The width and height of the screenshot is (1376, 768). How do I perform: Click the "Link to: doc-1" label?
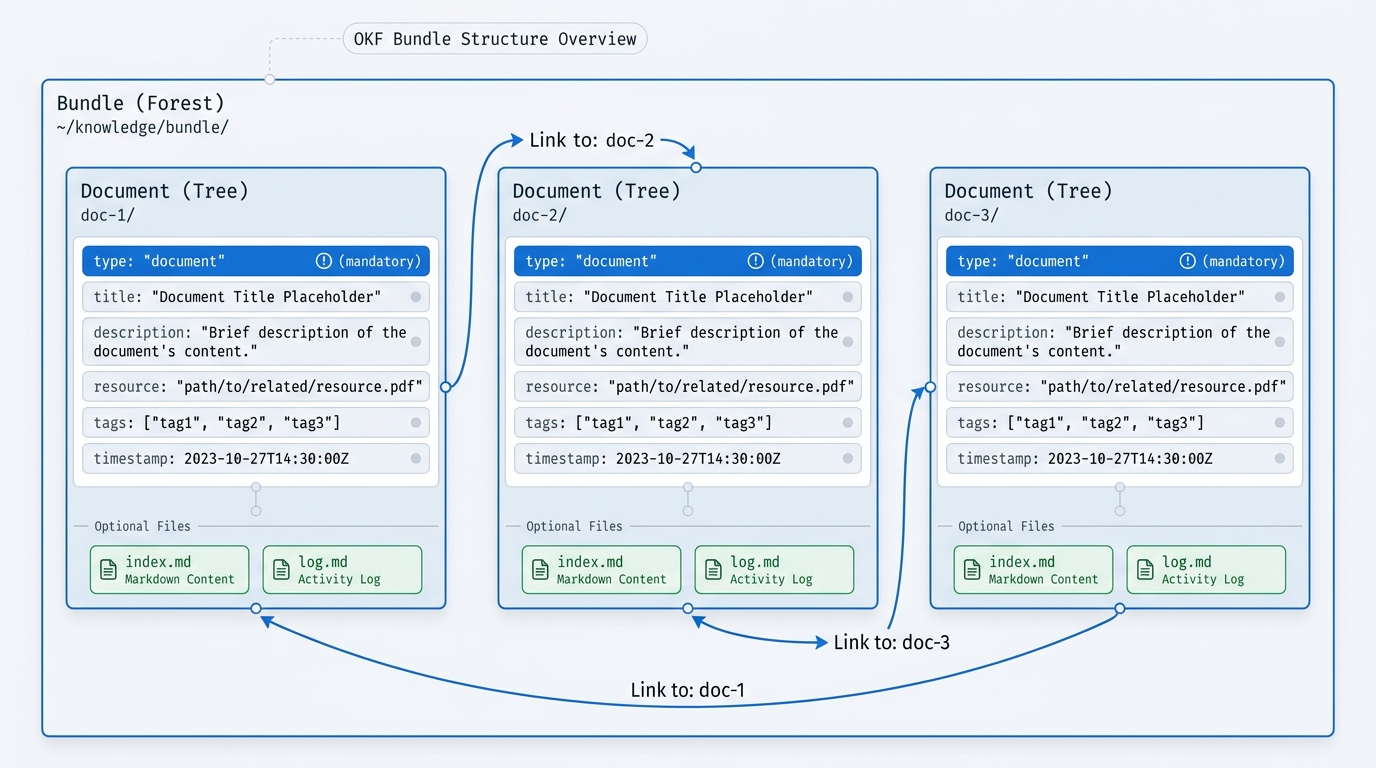[x=688, y=690]
